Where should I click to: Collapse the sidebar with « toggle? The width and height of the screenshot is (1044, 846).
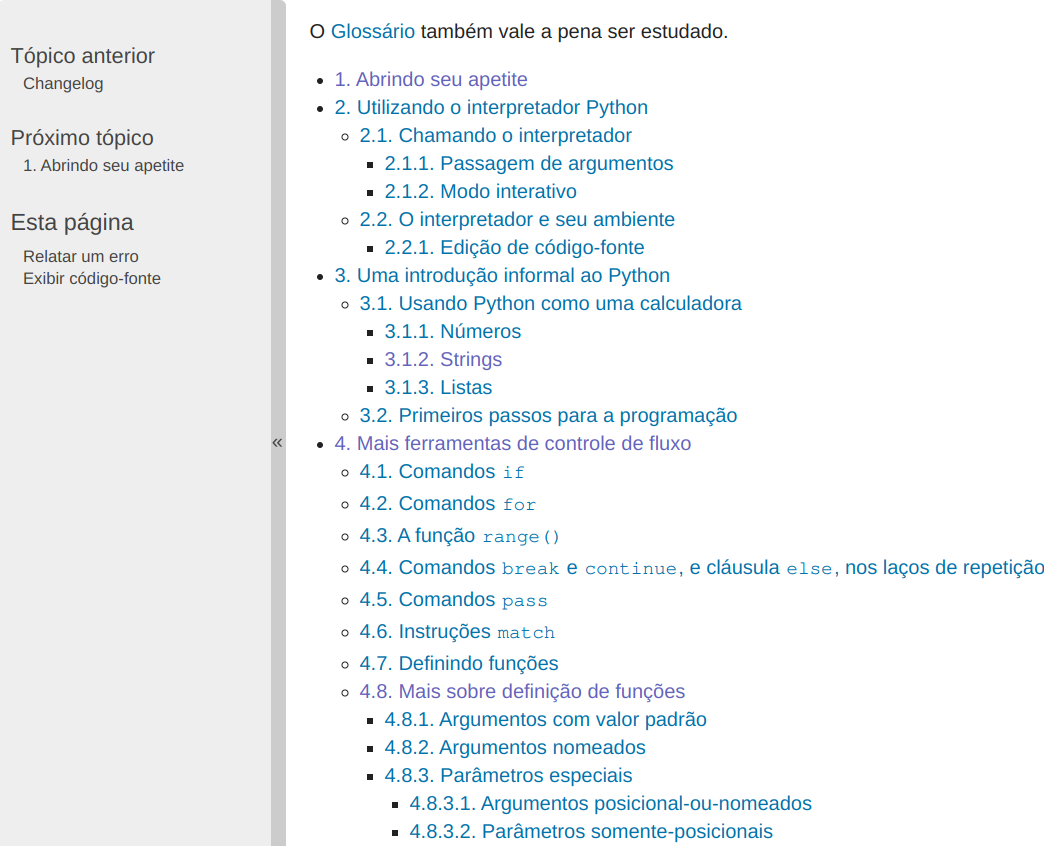[x=277, y=442]
